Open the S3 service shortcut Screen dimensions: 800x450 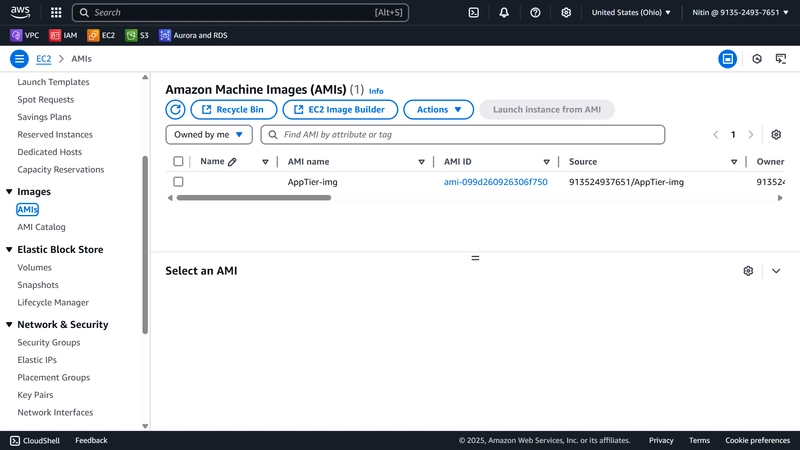pos(137,35)
